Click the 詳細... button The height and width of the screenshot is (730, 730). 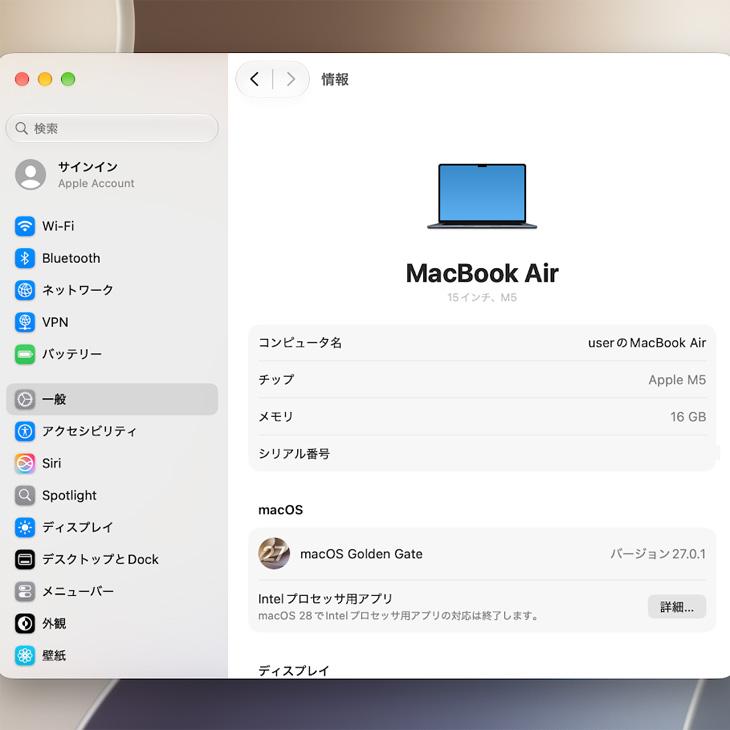point(677,607)
